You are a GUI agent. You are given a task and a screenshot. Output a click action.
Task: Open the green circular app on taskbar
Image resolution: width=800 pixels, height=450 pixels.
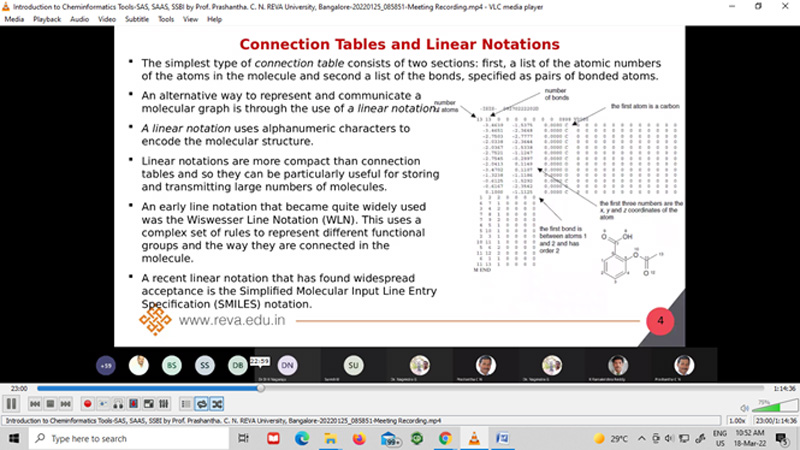417,438
